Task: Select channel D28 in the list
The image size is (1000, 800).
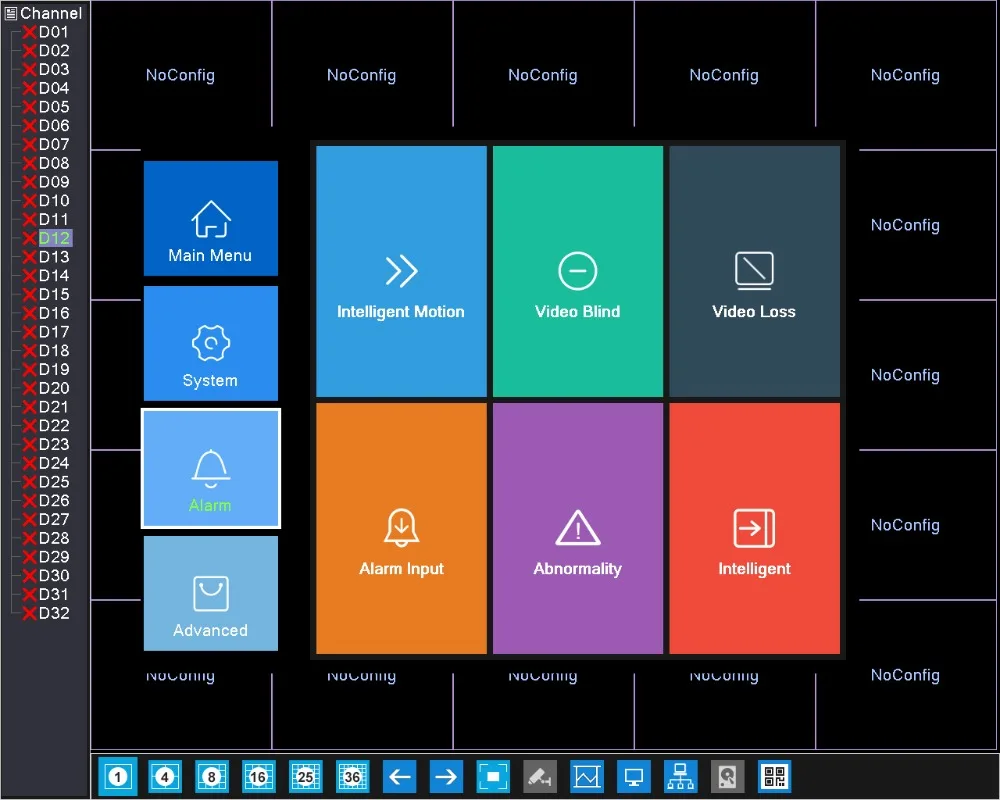Action: point(54,538)
